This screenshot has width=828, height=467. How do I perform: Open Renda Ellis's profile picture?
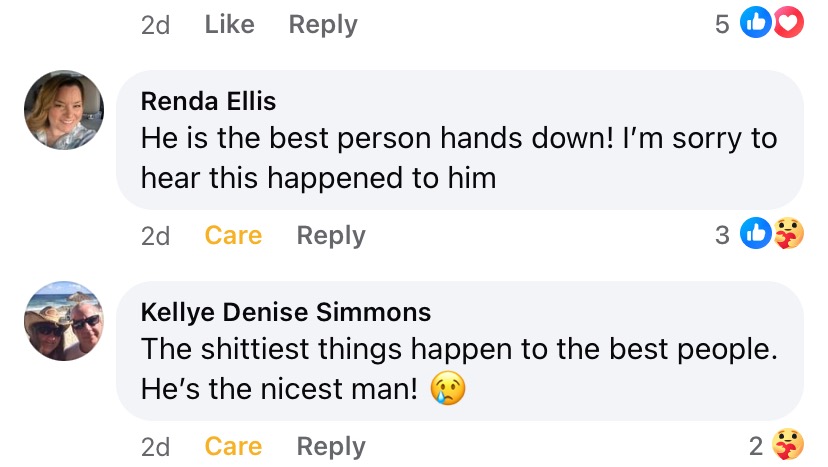[64, 110]
